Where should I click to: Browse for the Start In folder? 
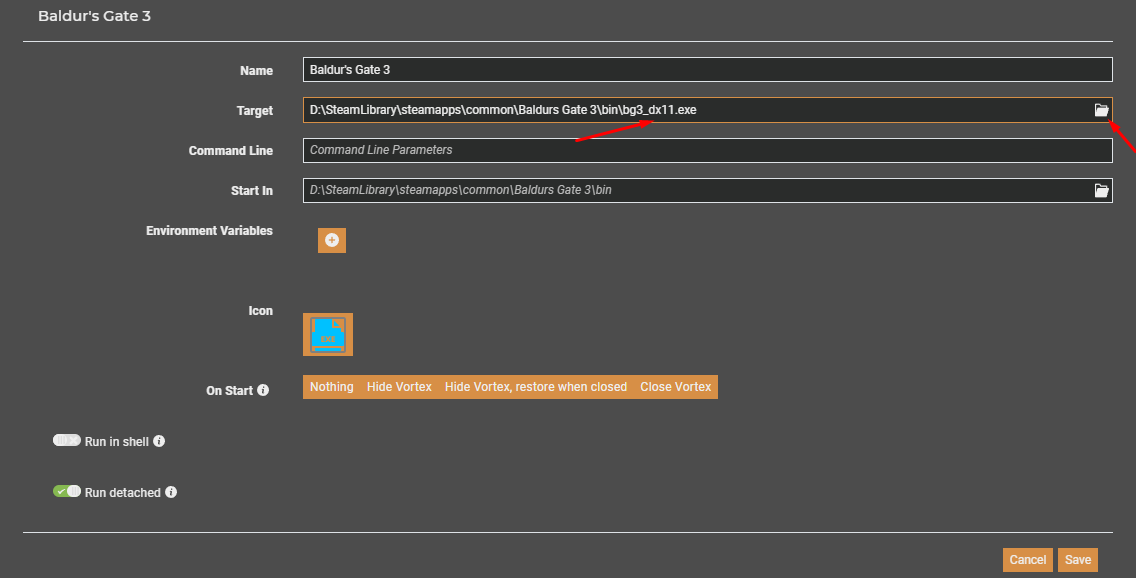(1100, 190)
